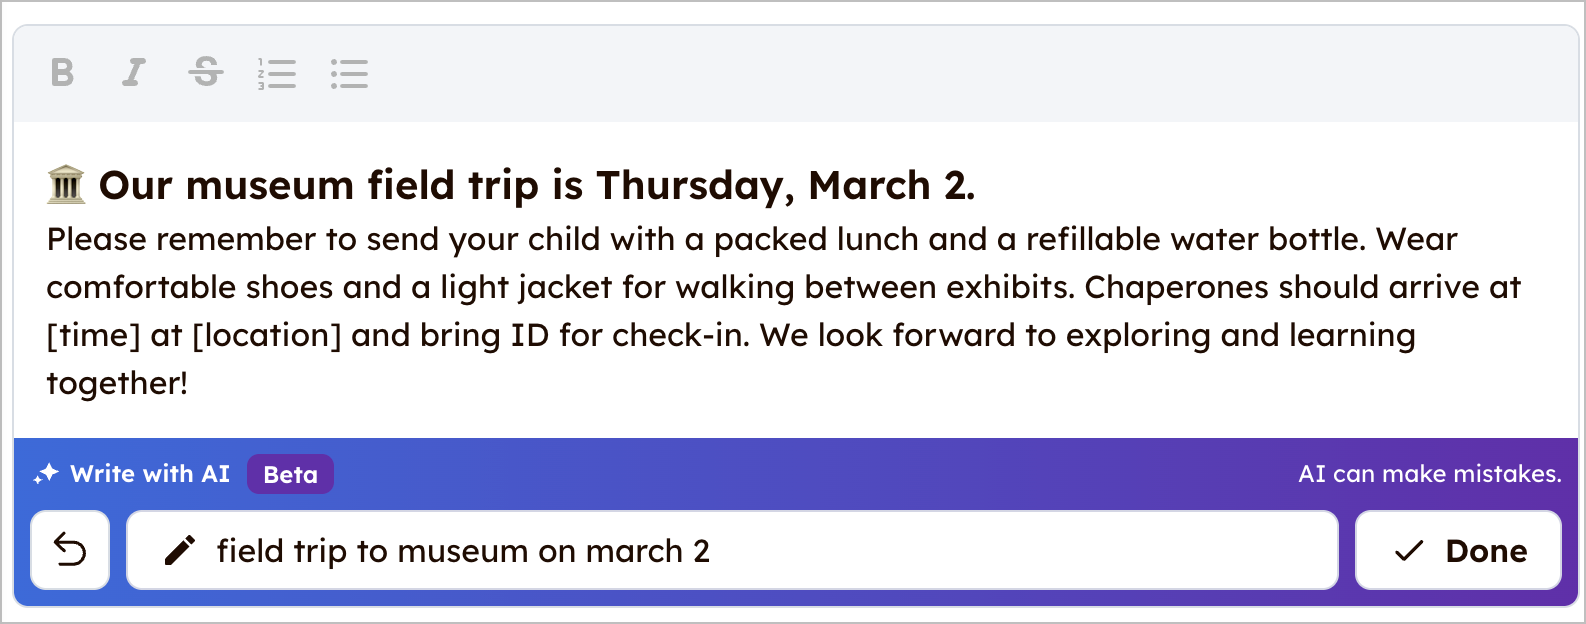The width and height of the screenshot is (1586, 624).
Task: Insert a bulleted list
Action: coord(349,73)
